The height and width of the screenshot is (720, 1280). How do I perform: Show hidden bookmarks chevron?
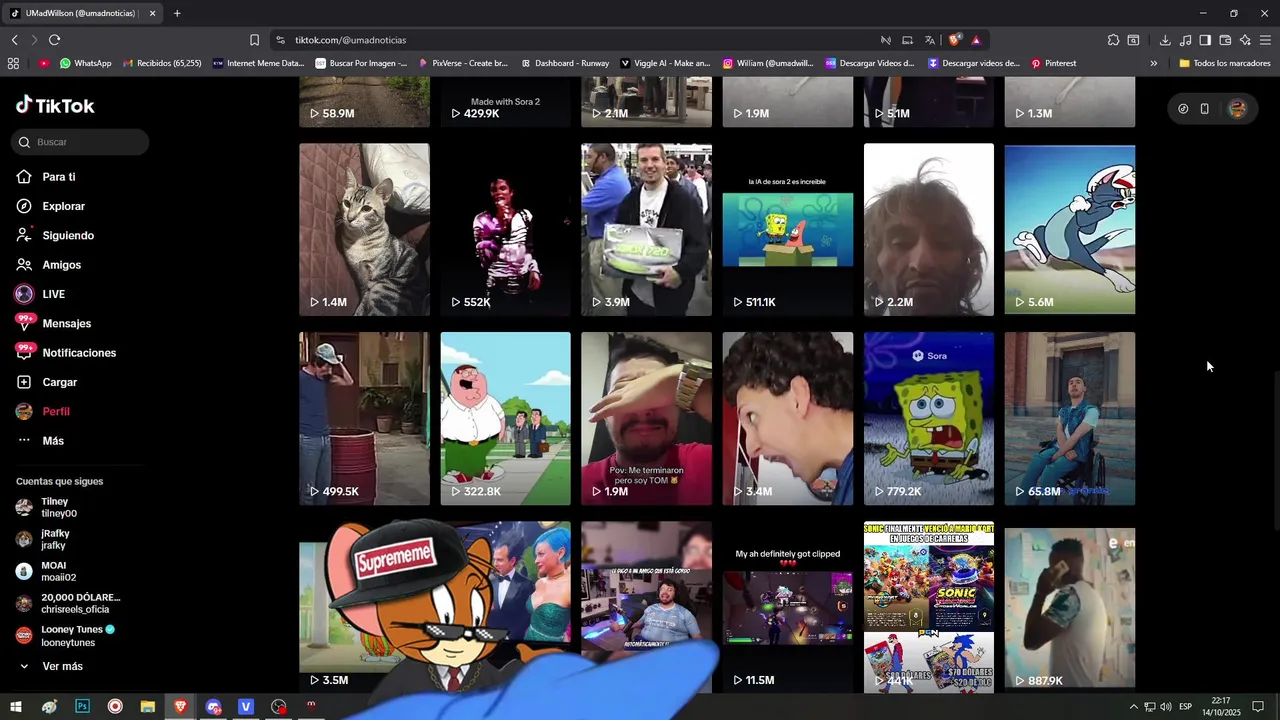pyautogui.click(x=1153, y=63)
